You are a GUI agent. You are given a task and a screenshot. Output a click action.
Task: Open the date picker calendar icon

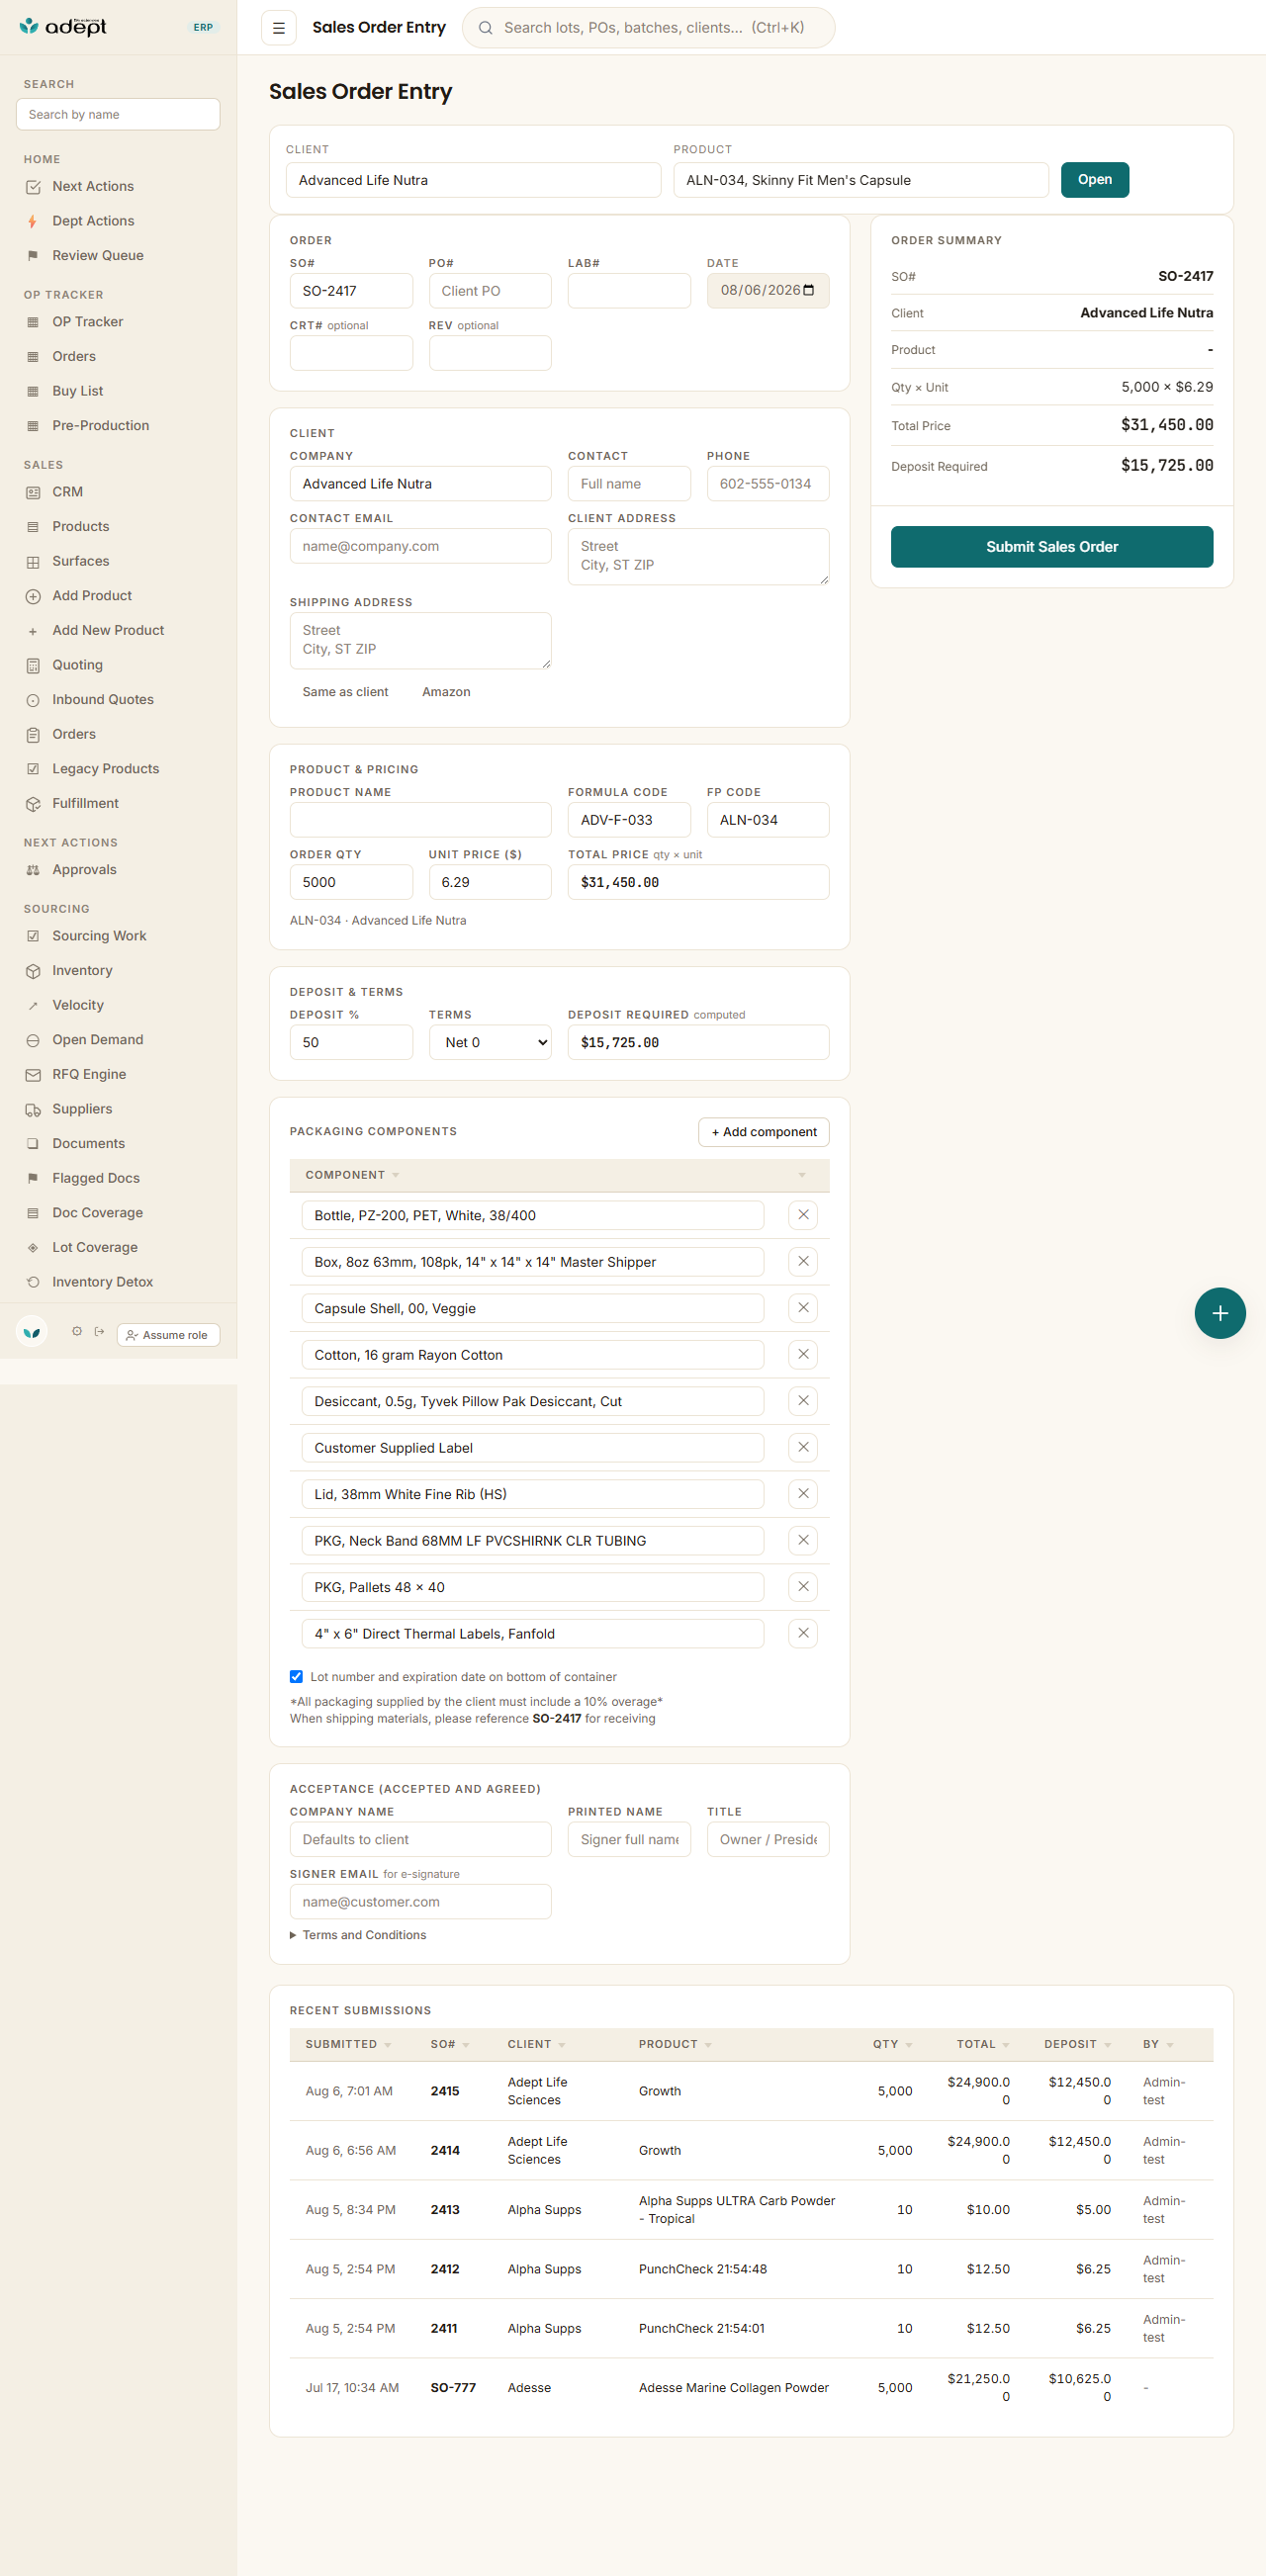click(809, 290)
